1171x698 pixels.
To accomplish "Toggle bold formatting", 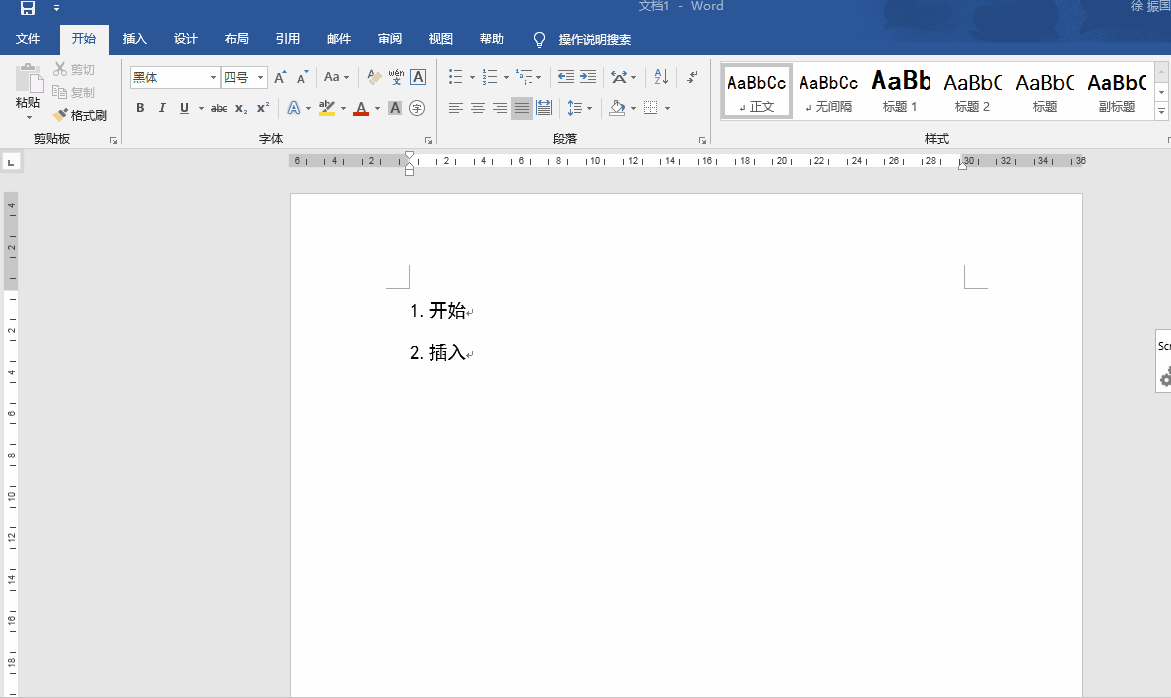I will tap(140, 108).
